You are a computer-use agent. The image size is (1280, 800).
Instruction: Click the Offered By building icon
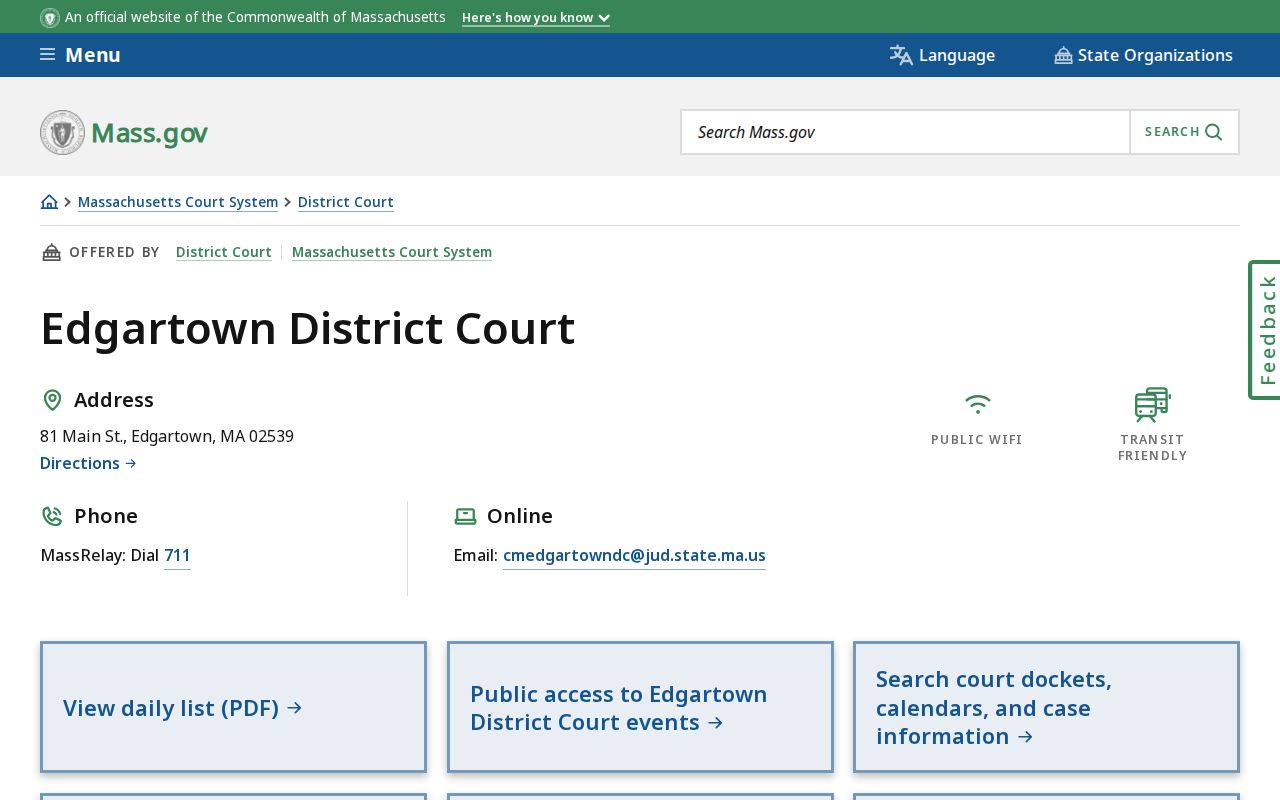tap(51, 252)
